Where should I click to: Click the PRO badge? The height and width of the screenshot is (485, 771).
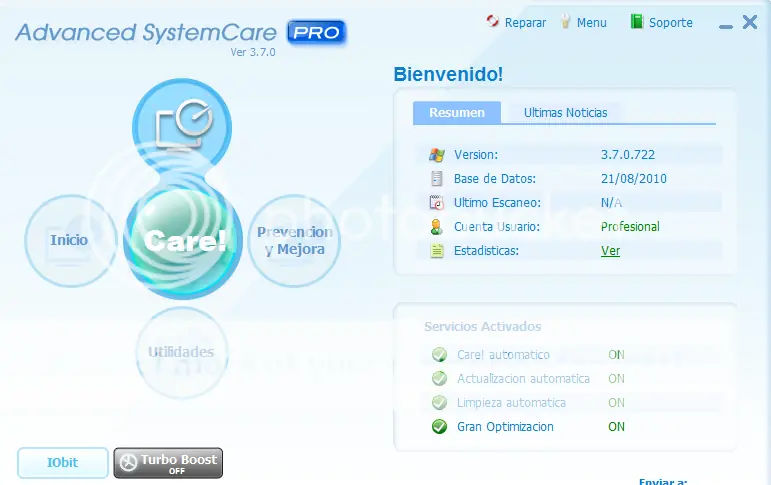[317, 32]
